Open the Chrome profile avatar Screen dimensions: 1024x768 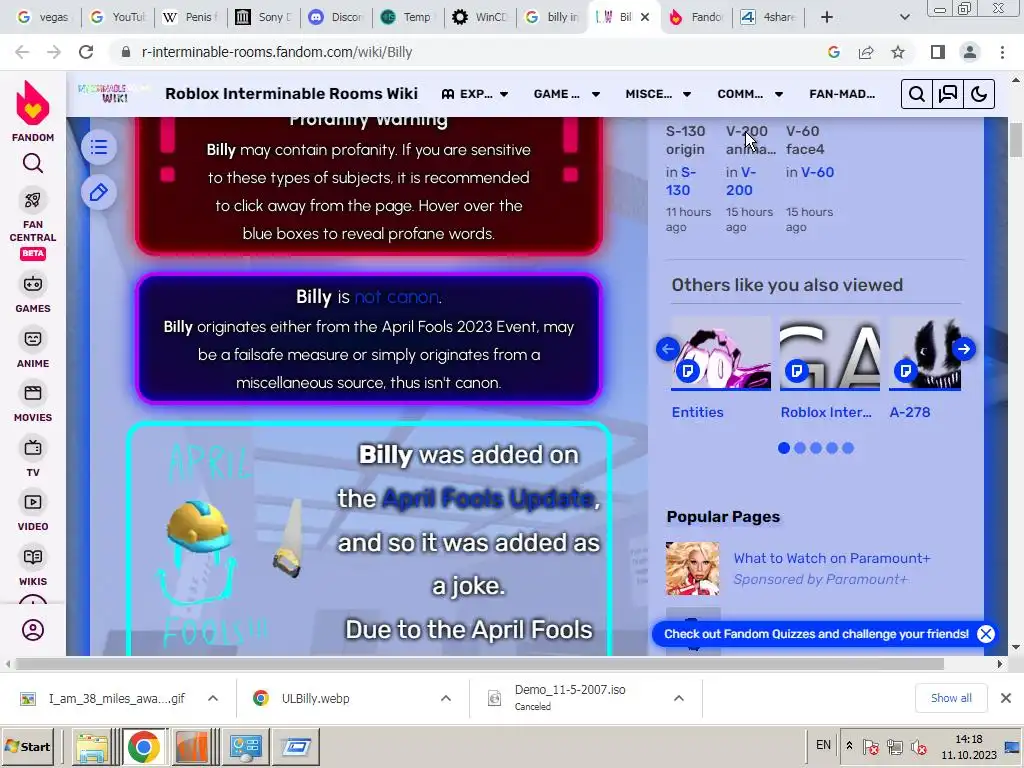tap(970, 52)
